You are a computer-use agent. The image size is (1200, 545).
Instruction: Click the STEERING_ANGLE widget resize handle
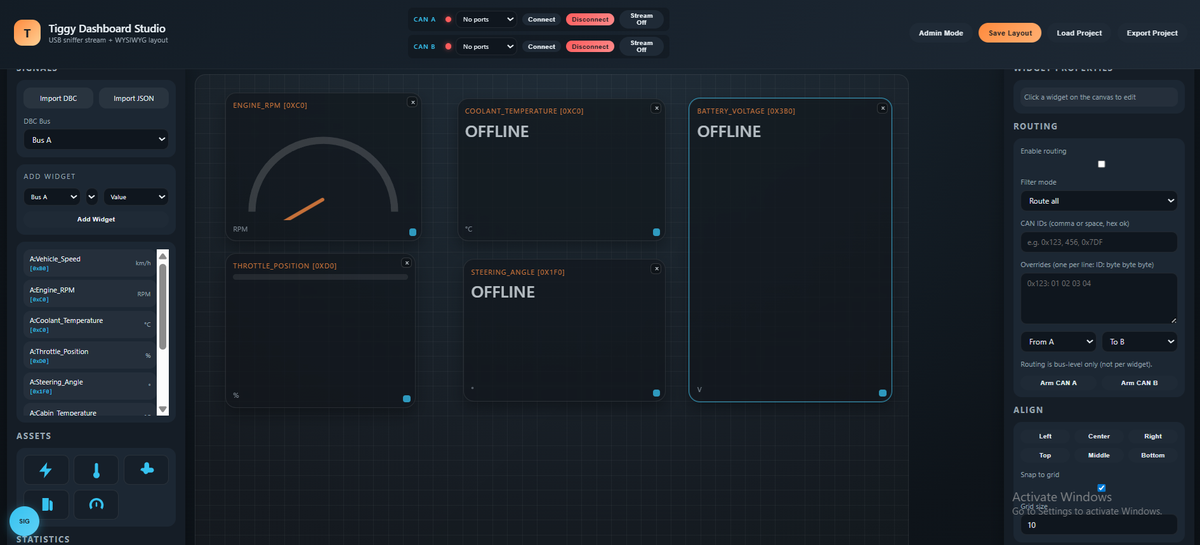(656, 393)
